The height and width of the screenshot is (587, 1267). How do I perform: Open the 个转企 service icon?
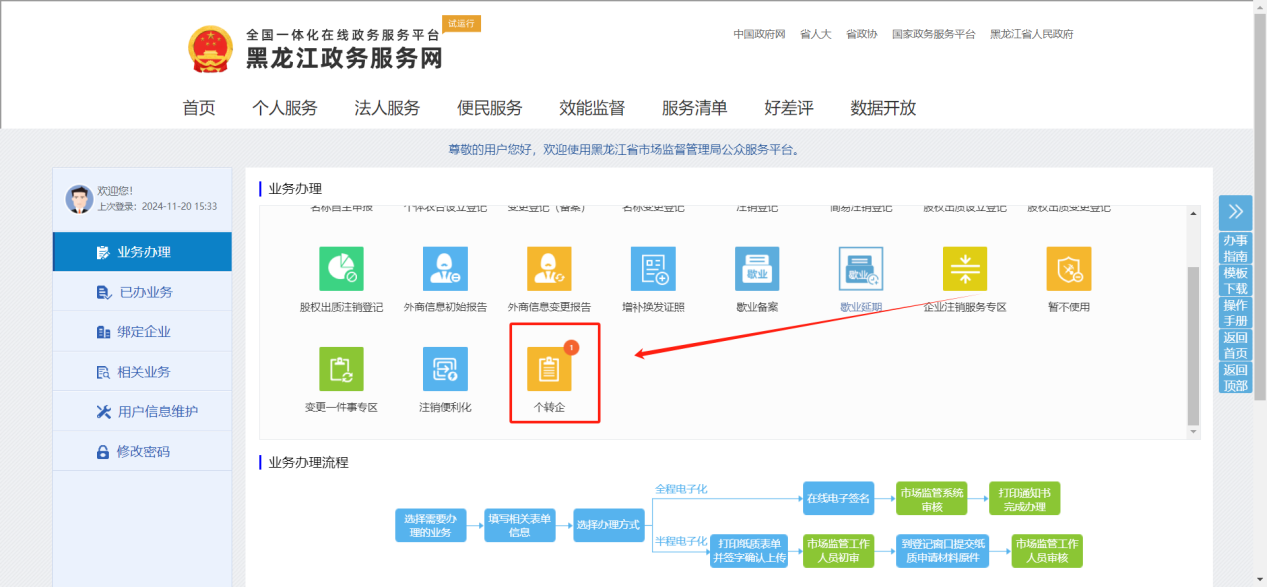coord(549,369)
